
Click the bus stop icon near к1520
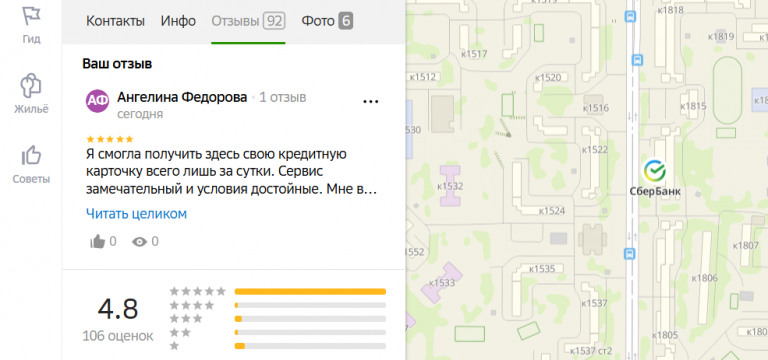point(637,60)
